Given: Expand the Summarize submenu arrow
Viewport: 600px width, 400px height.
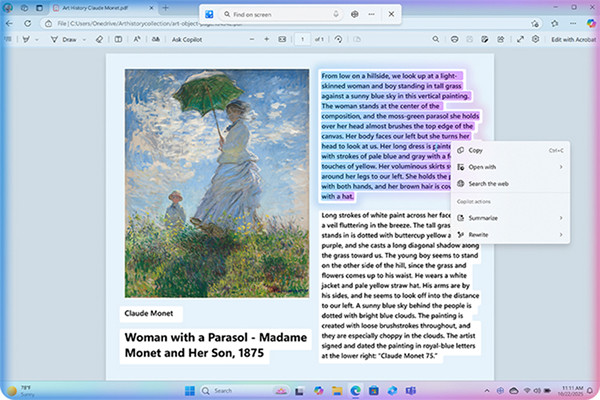Looking at the screenshot, I should coord(561,218).
